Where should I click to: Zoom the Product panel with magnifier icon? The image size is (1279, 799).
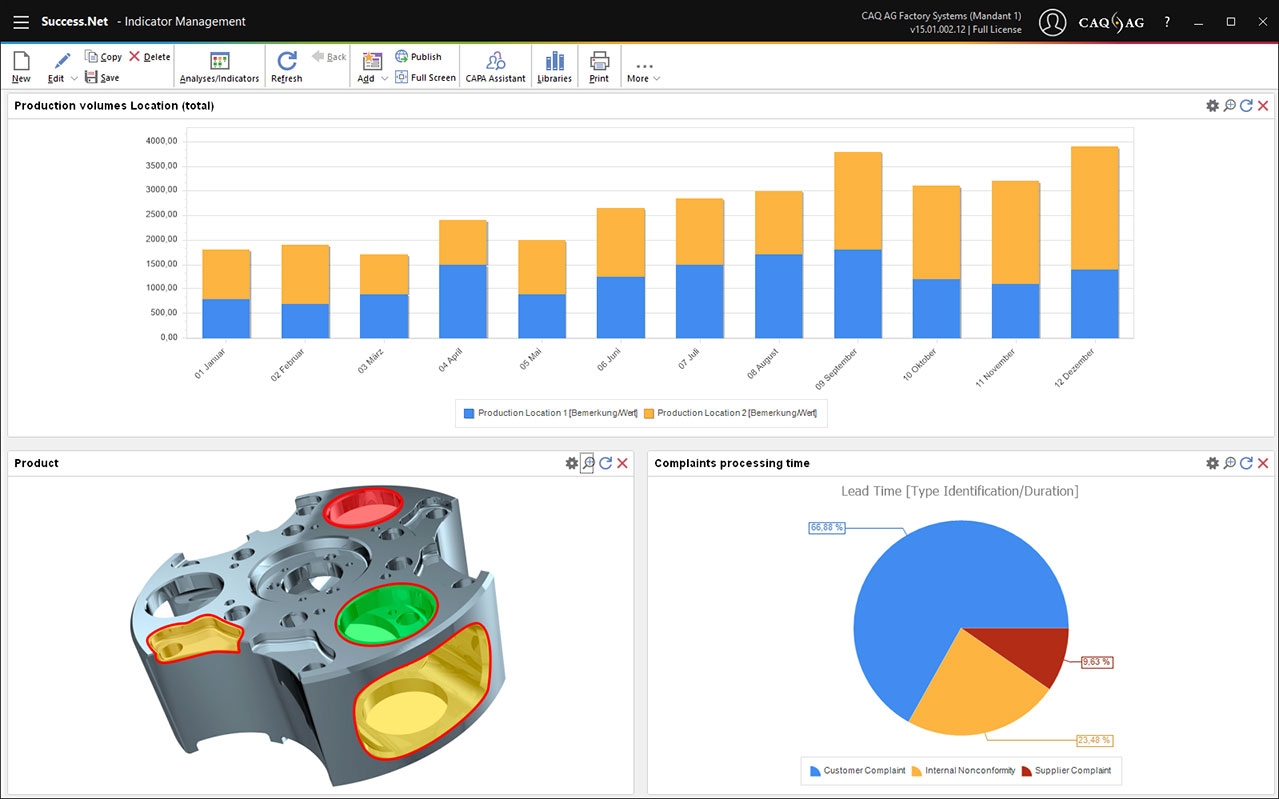pos(588,463)
